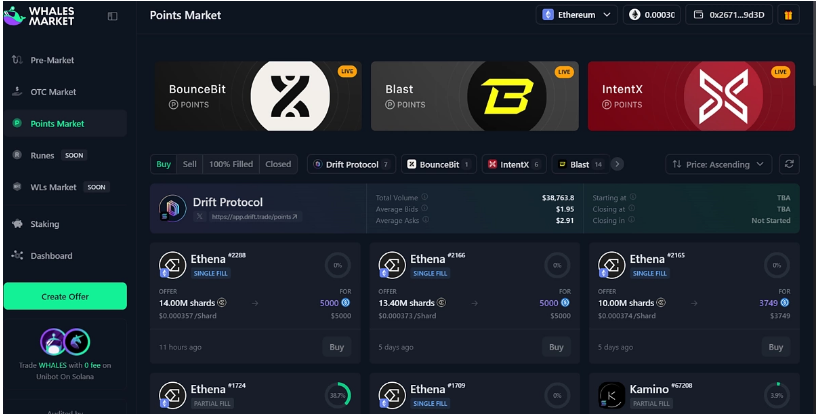
Task: Refresh the offers list icon
Action: coord(789,164)
